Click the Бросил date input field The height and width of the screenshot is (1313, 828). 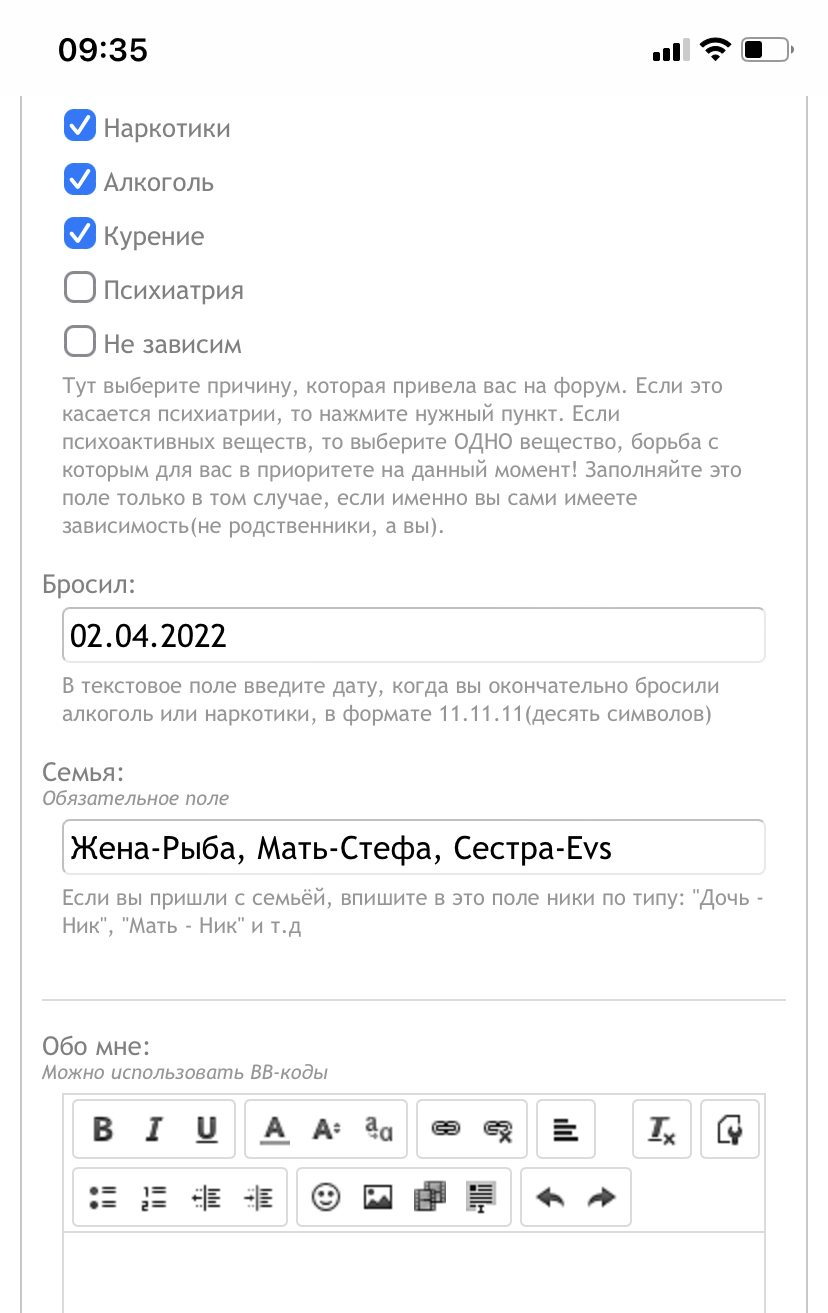pyautogui.click(x=413, y=635)
